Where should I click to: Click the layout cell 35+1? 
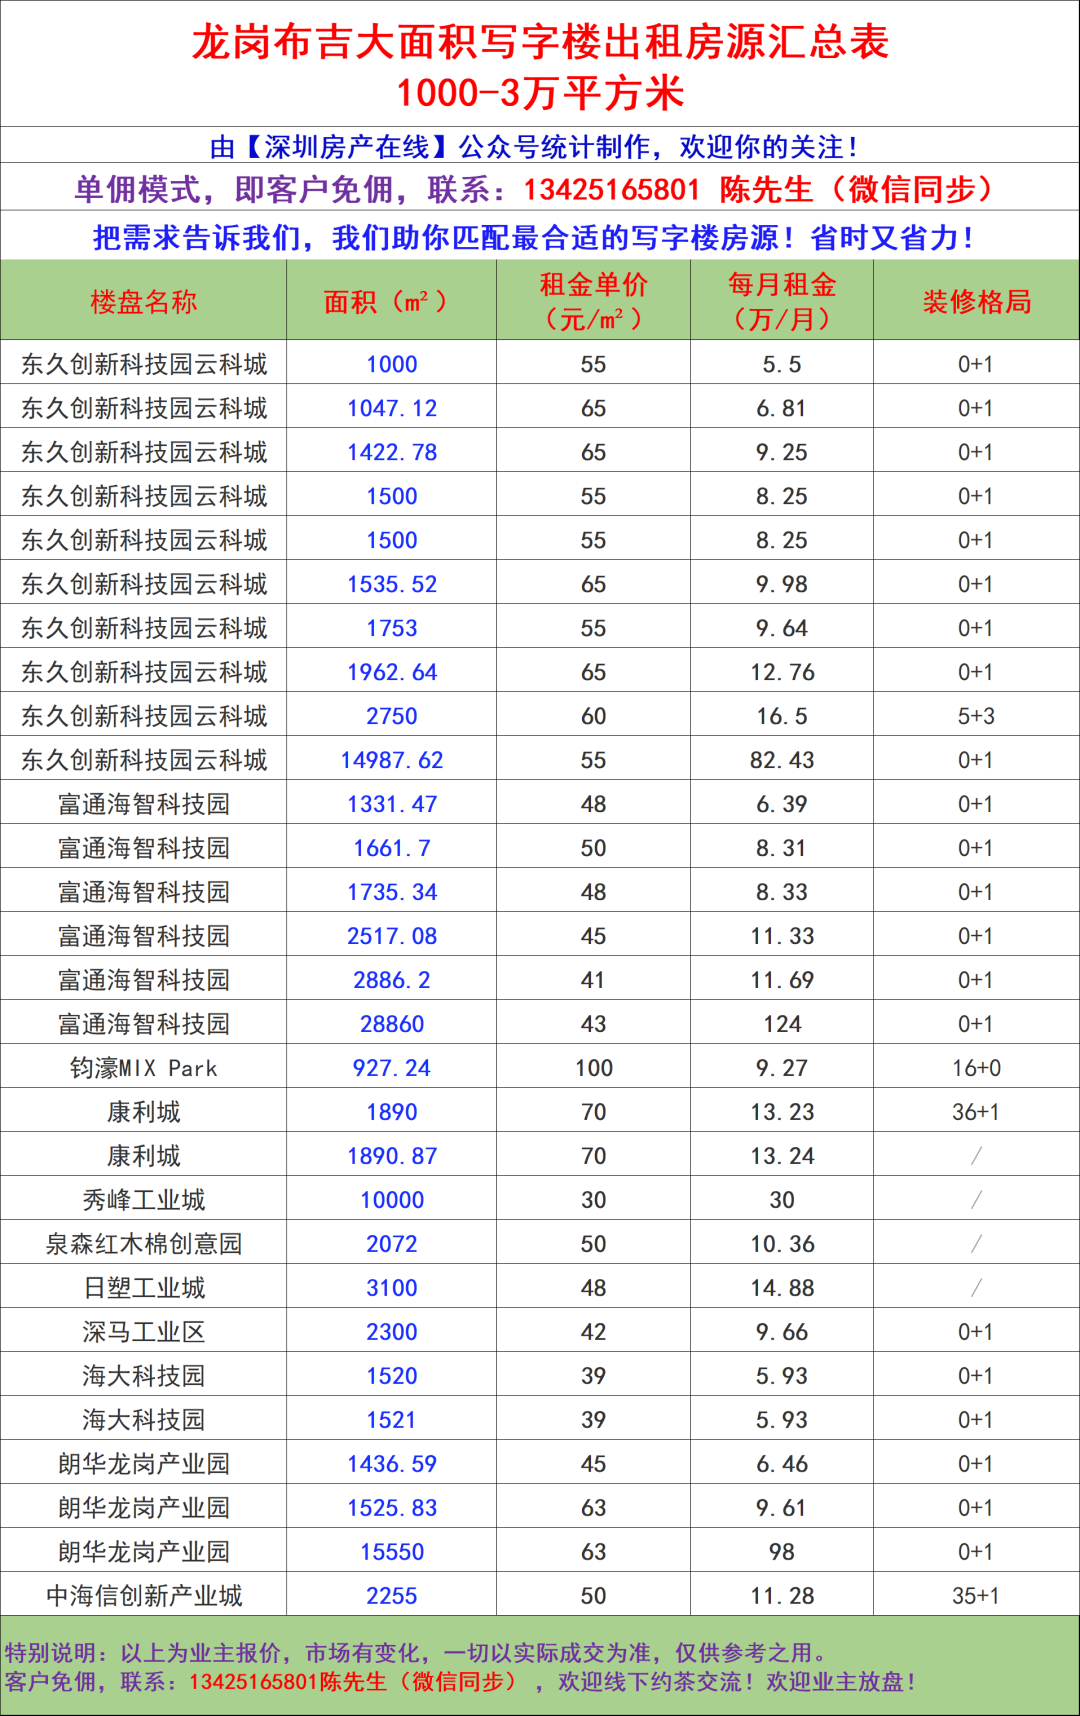[976, 1596]
